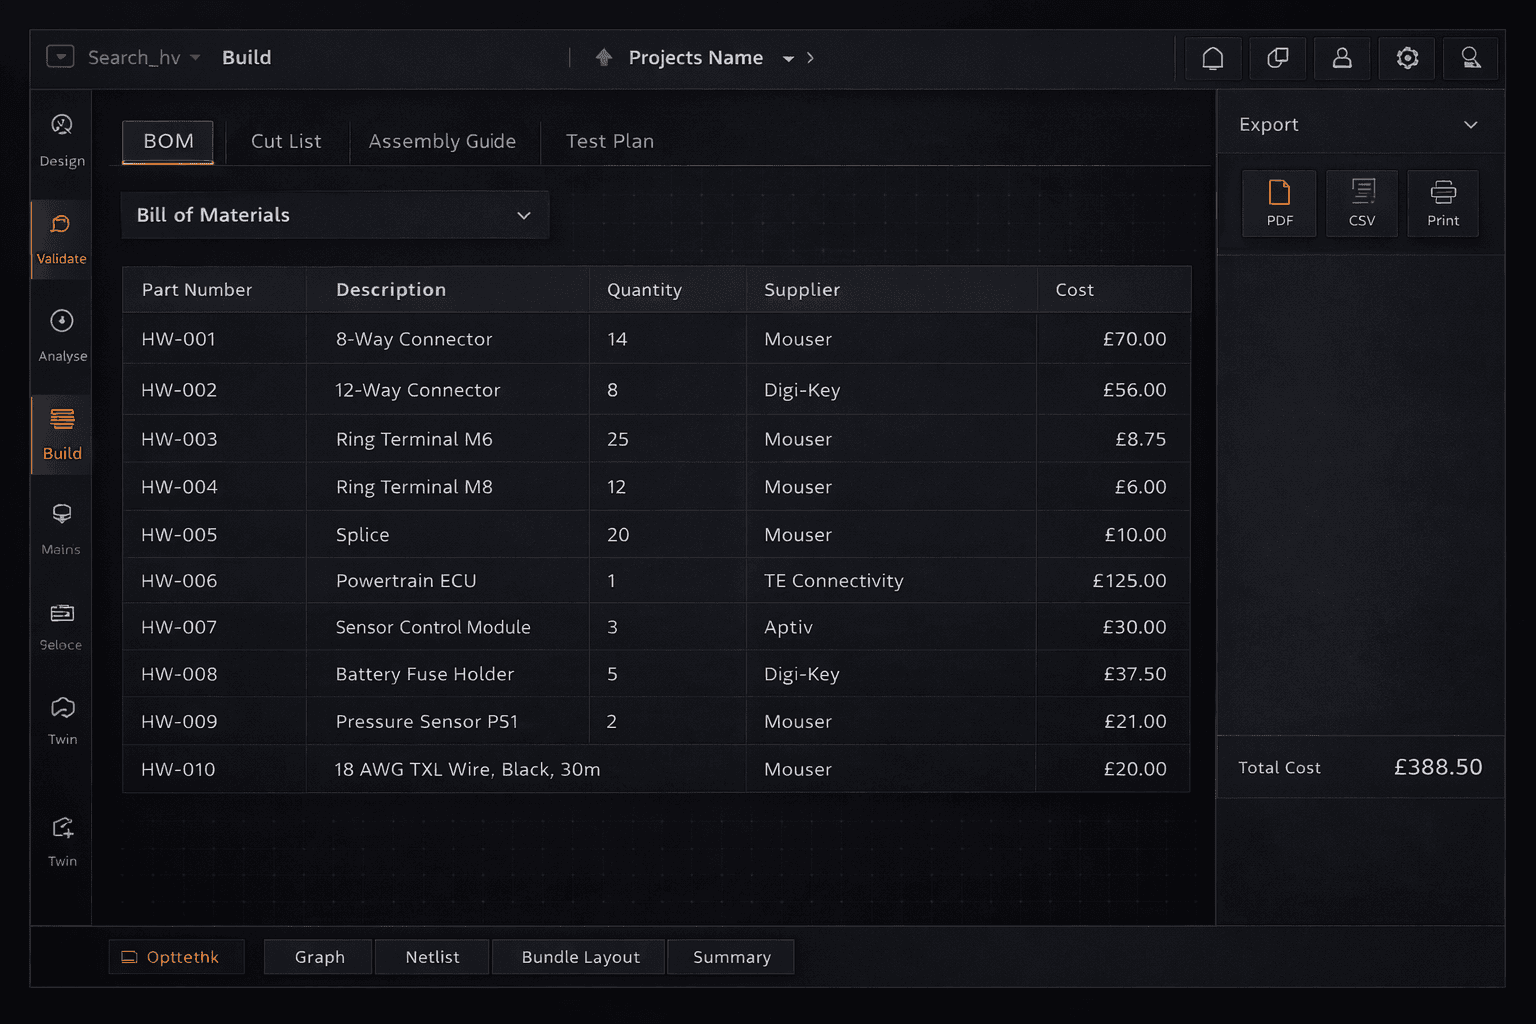Open the Bill of Materials dropdown

[x=335, y=214]
